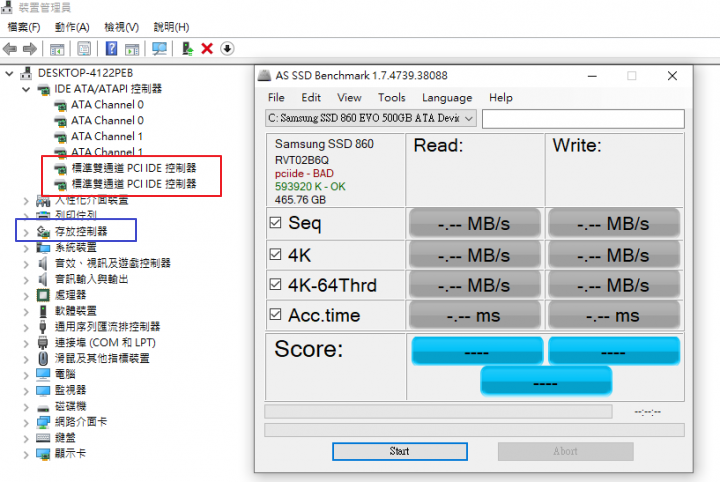Click the Forward arrow in Device Manager toolbar
Screen dimensions: 720x482
click(30, 49)
